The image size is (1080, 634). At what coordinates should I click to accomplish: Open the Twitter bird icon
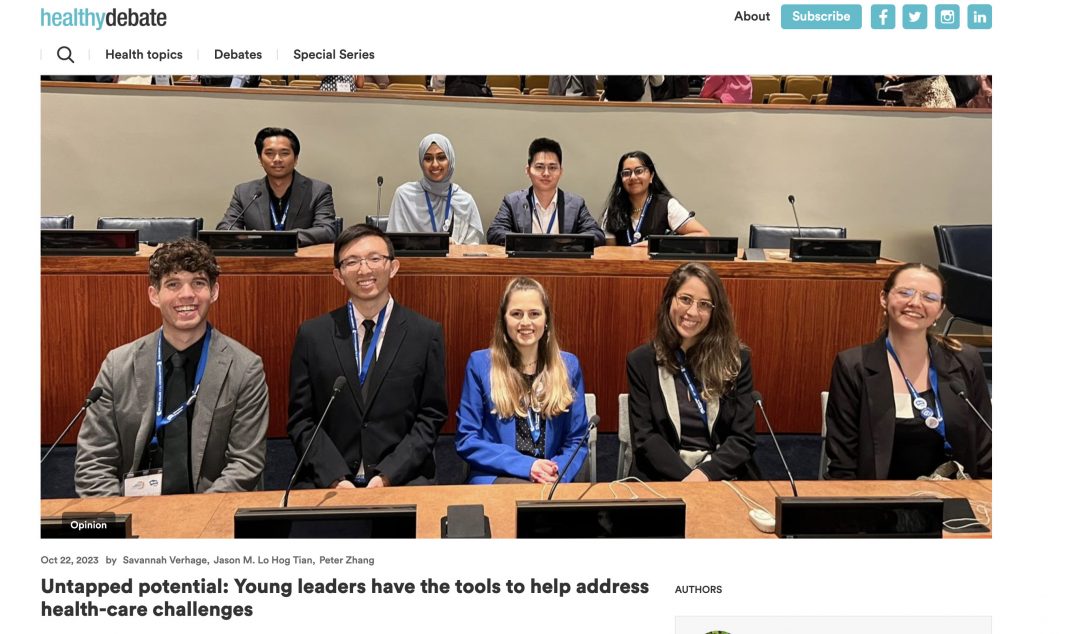click(x=915, y=17)
